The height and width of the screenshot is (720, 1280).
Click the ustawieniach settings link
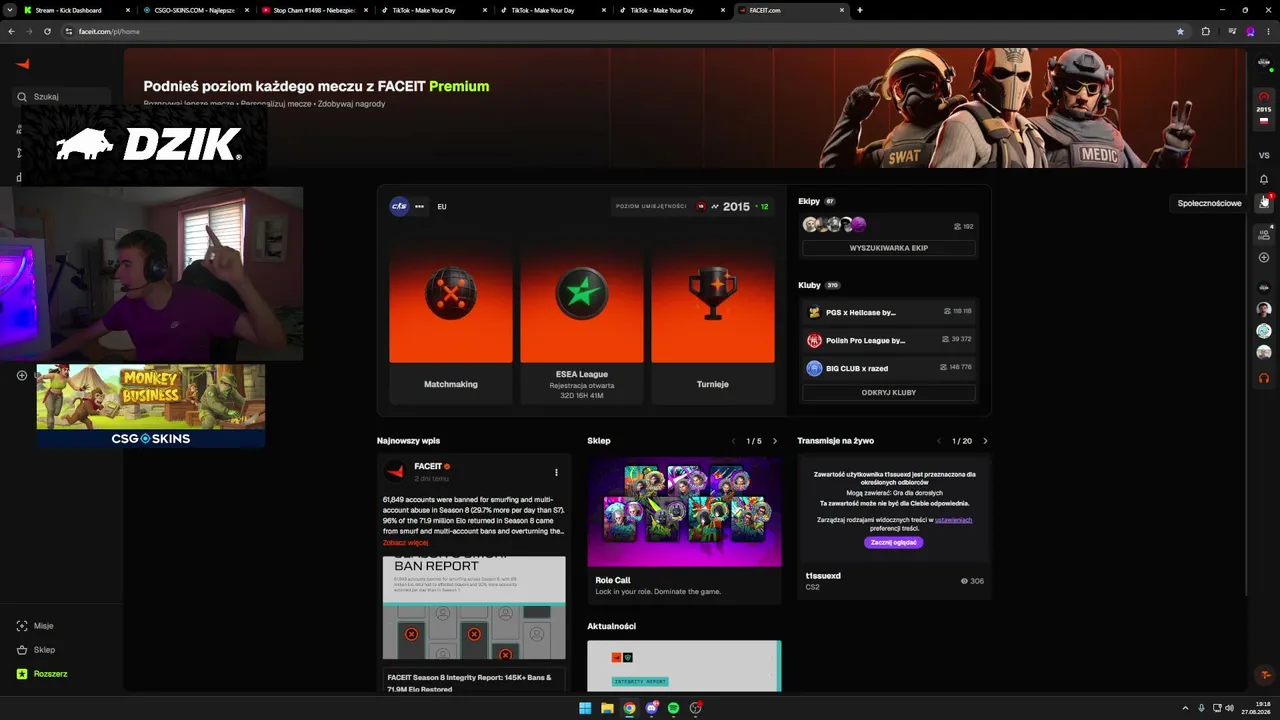[953, 520]
